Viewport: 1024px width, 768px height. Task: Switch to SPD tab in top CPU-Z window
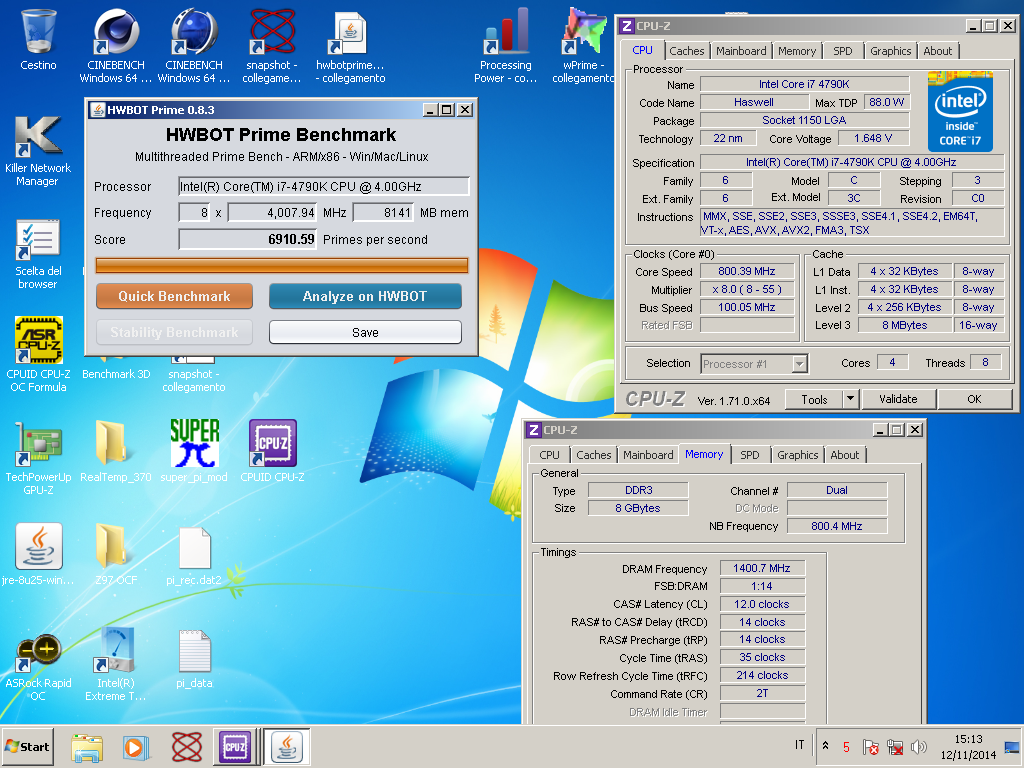point(842,51)
